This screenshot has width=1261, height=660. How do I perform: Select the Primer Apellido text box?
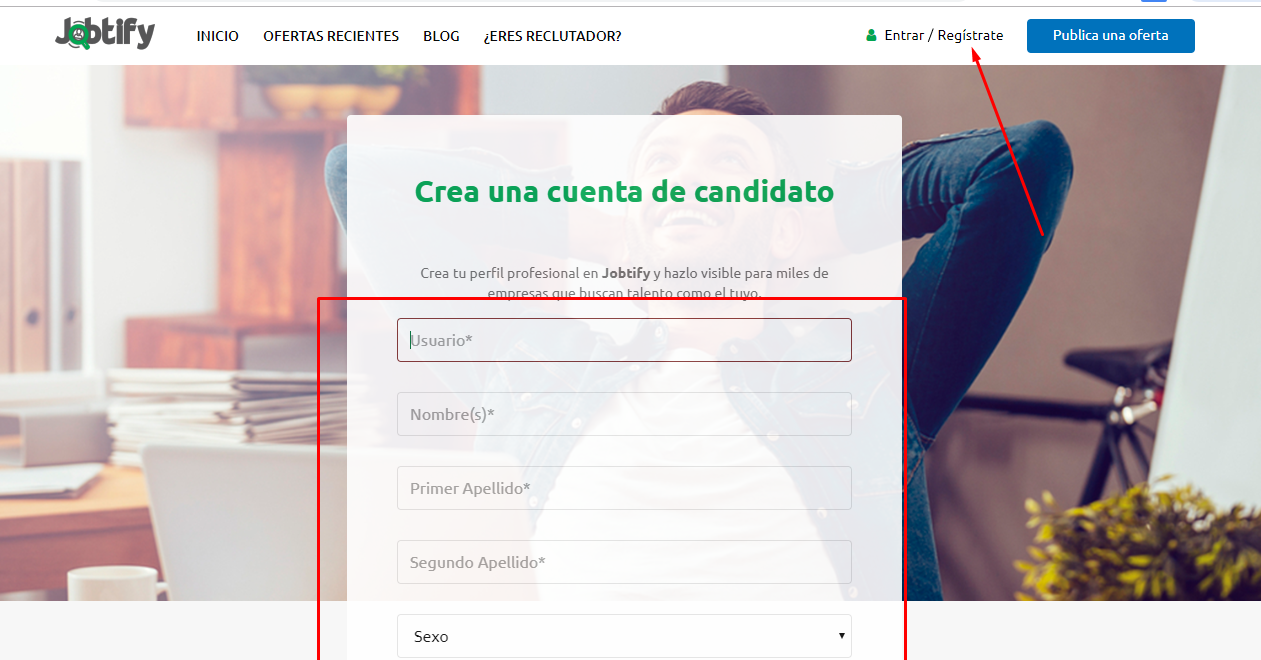point(624,488)
